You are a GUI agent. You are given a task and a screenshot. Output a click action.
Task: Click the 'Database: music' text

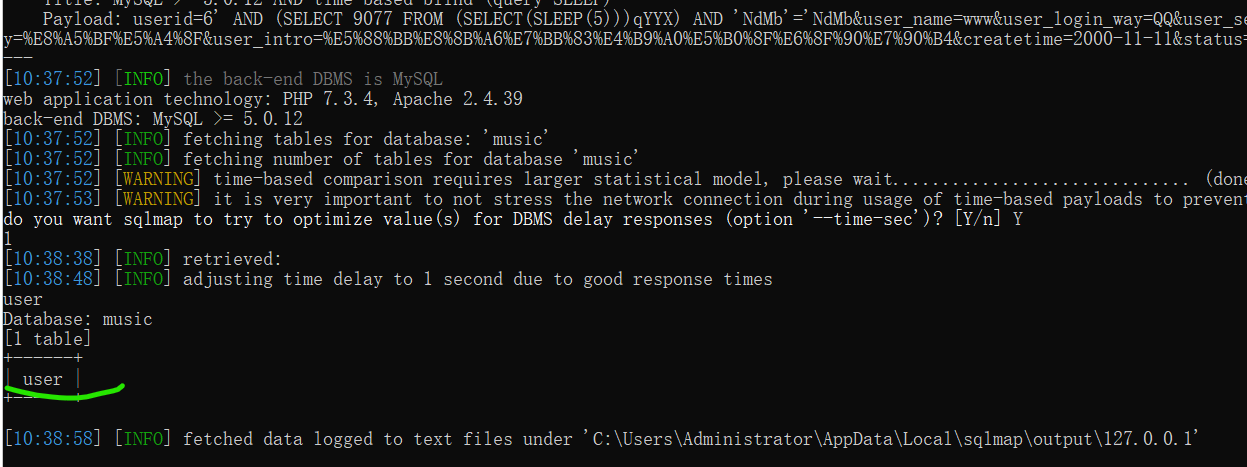click(78, 319)
